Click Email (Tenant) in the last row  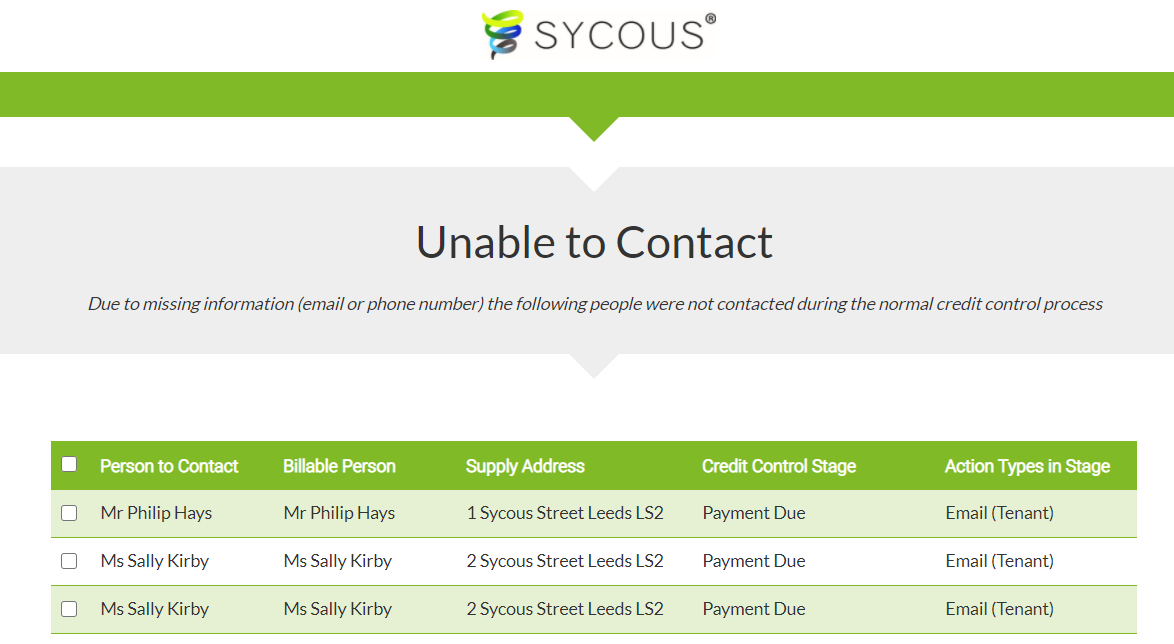(1000, 609)
